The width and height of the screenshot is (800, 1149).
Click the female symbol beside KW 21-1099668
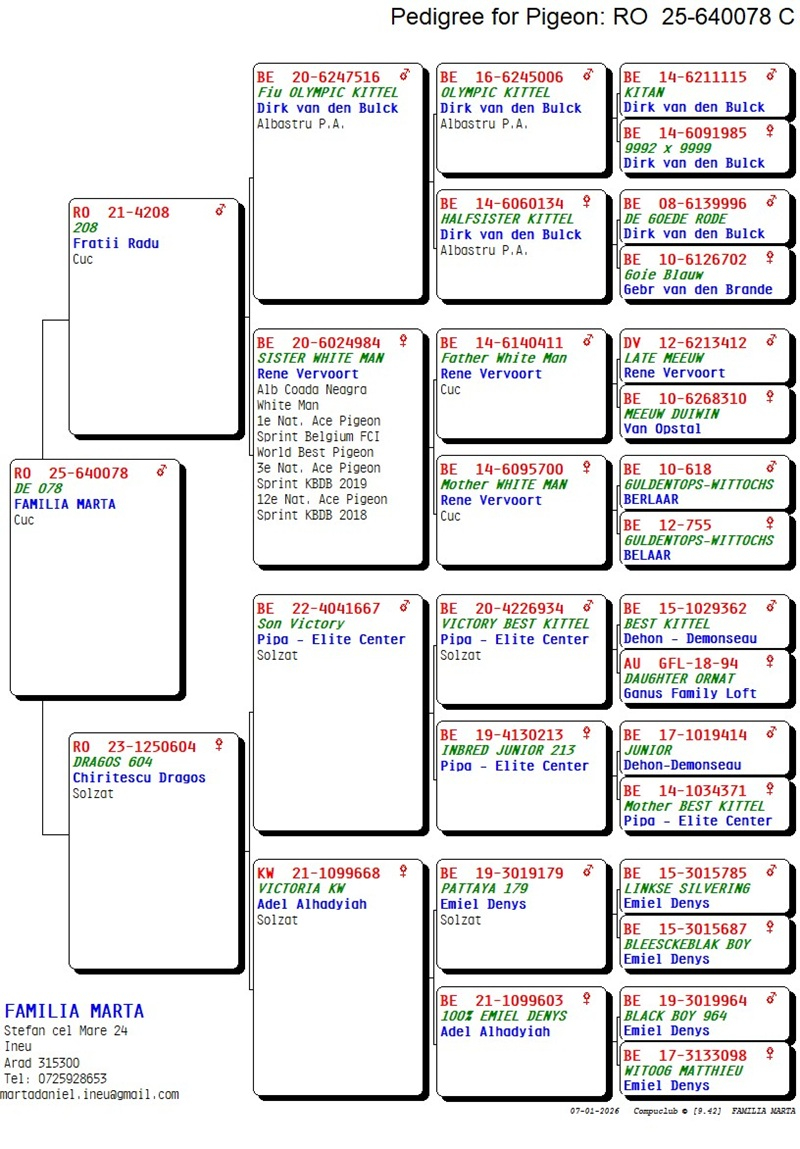pyautogui.click(x=404, y=872)
